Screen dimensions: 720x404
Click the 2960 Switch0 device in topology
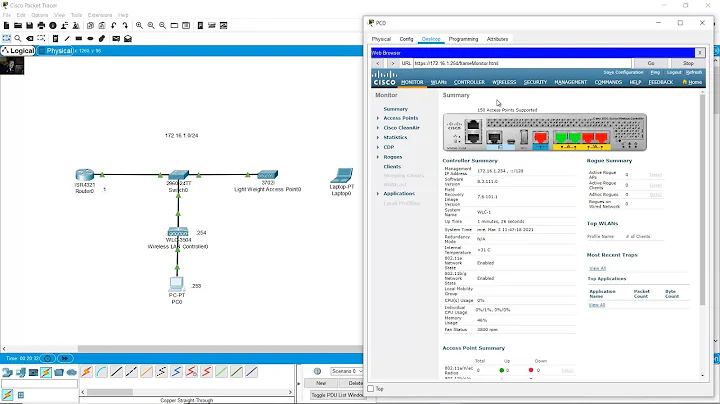(x=178, y=174)
